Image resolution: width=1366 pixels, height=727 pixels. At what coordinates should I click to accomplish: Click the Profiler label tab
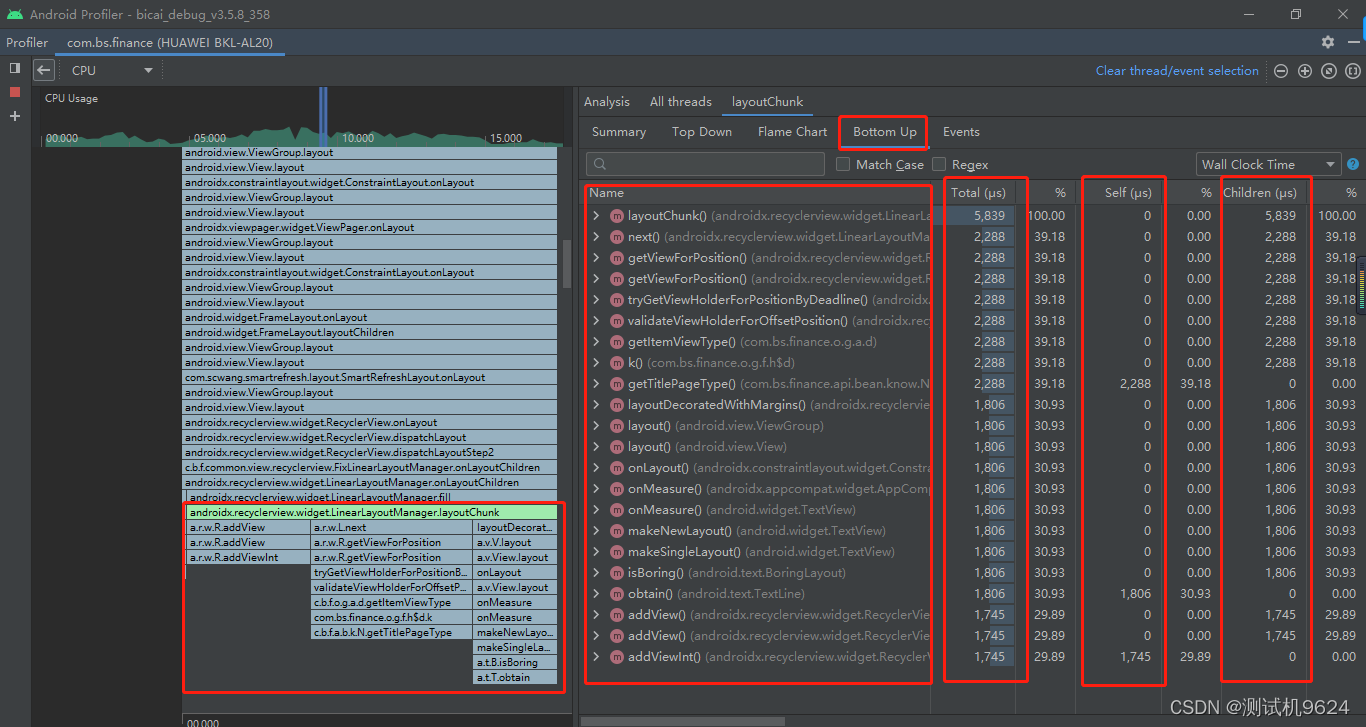(27, 43)
